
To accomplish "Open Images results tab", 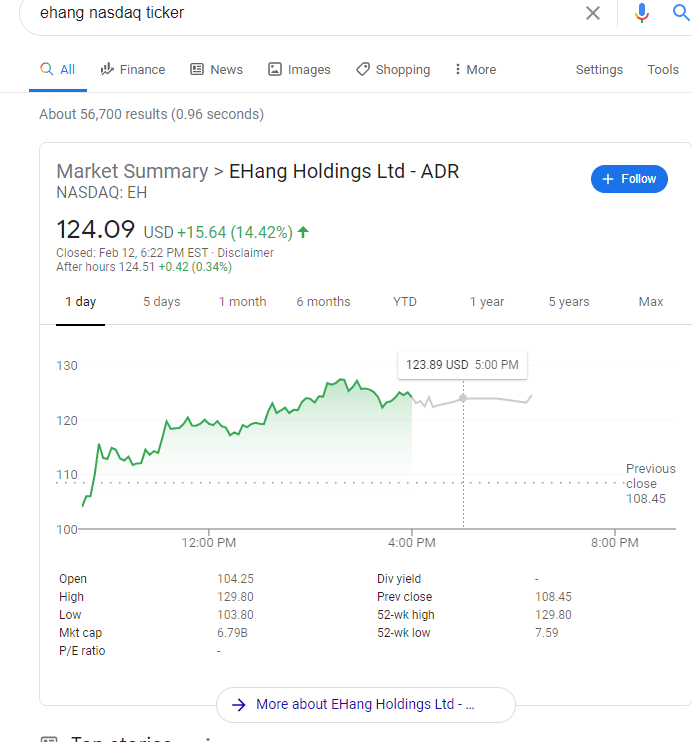I will click(x=299, y=70).
